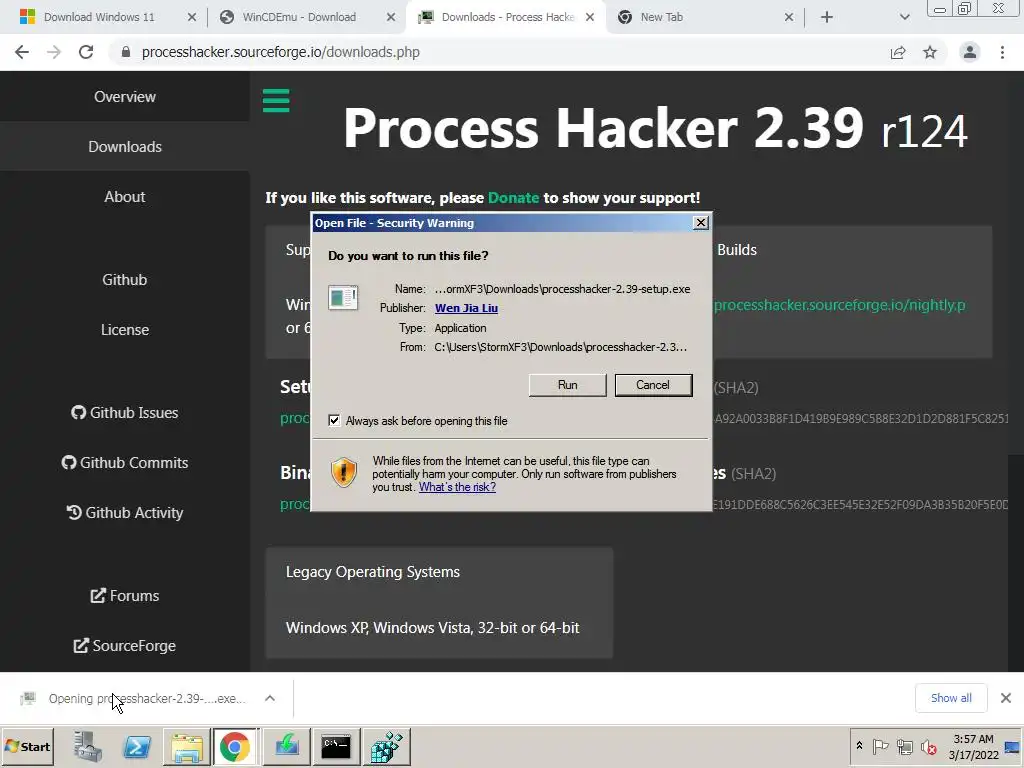The image size is (1024, 768).
Task: Open the What's the risk? link
Action: [x=457, y=487]
